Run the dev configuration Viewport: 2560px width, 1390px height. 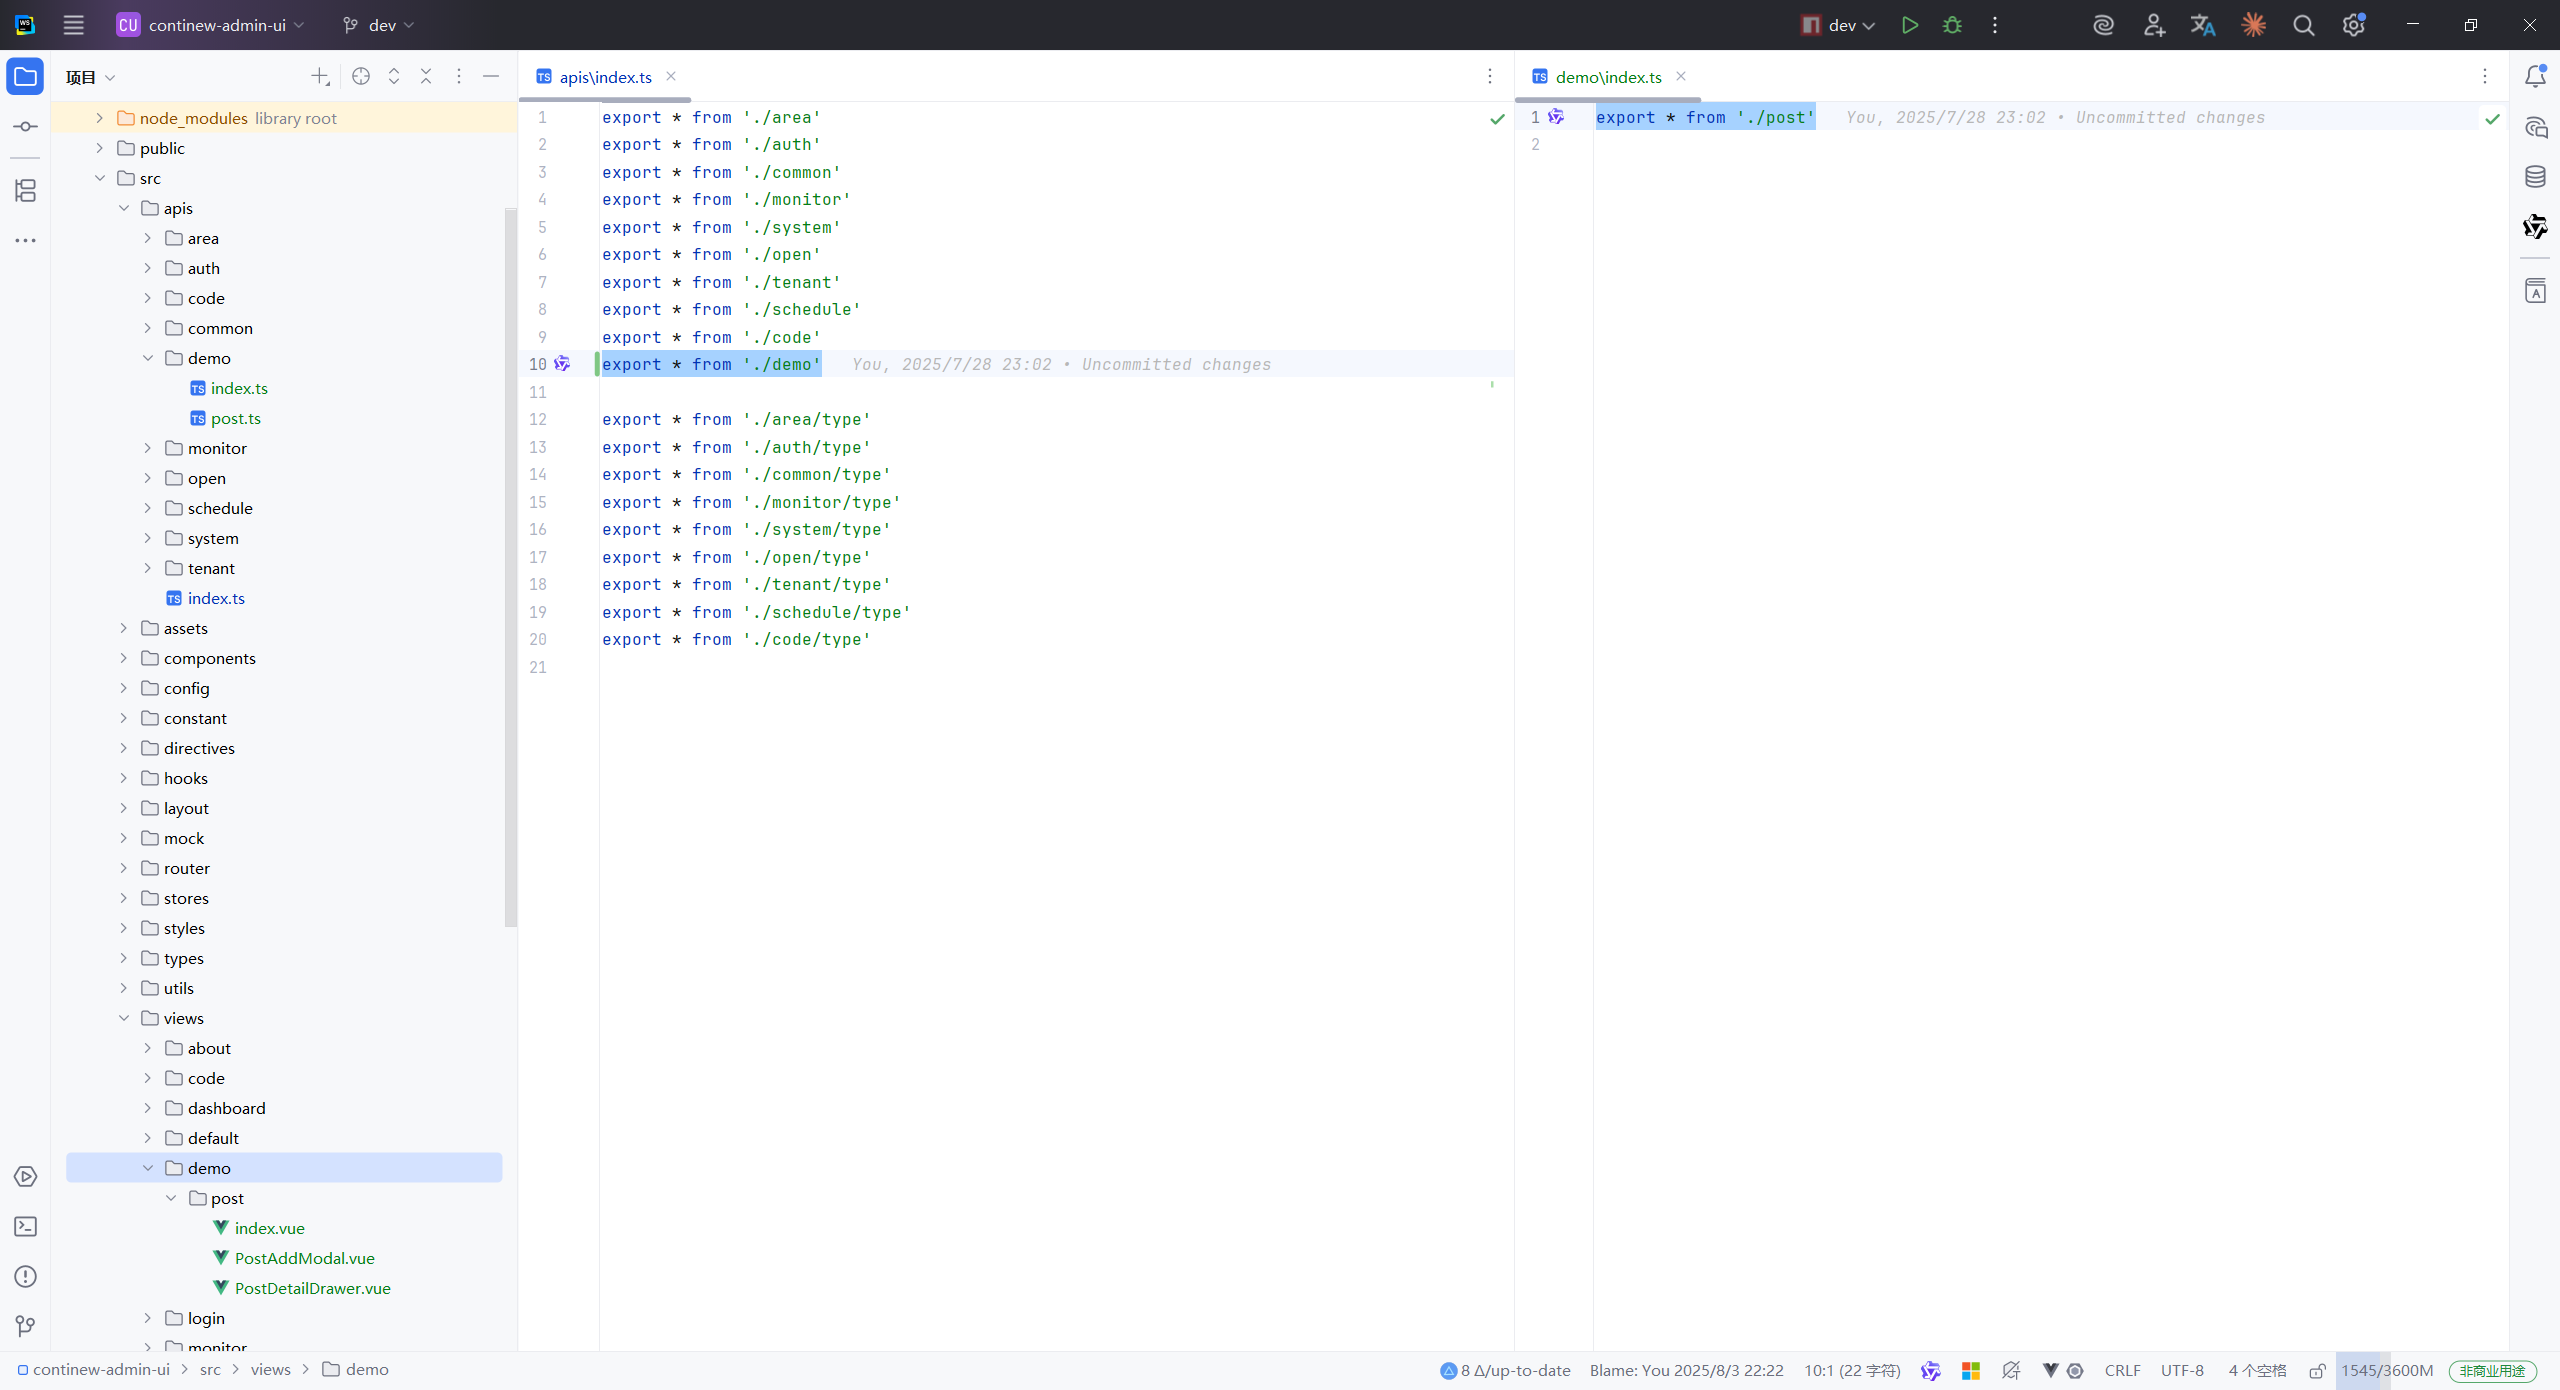pyautogui.click(x=1910, y=25)
